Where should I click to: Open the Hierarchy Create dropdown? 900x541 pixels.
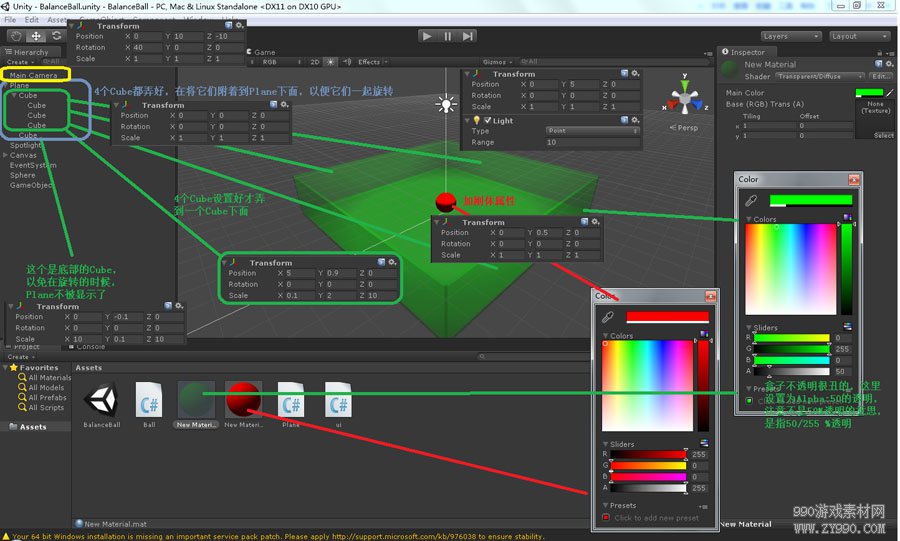click(x=20, y=62)
